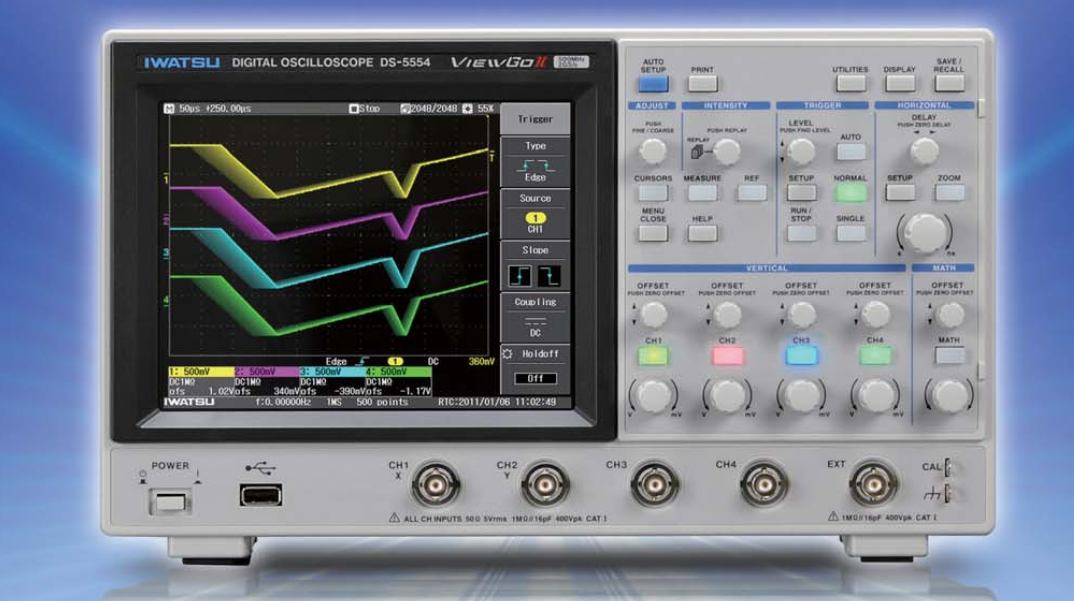Click the CH1 volts/div knob
The width and height of the screenshot is (1074, 601).
coord(653,395)
